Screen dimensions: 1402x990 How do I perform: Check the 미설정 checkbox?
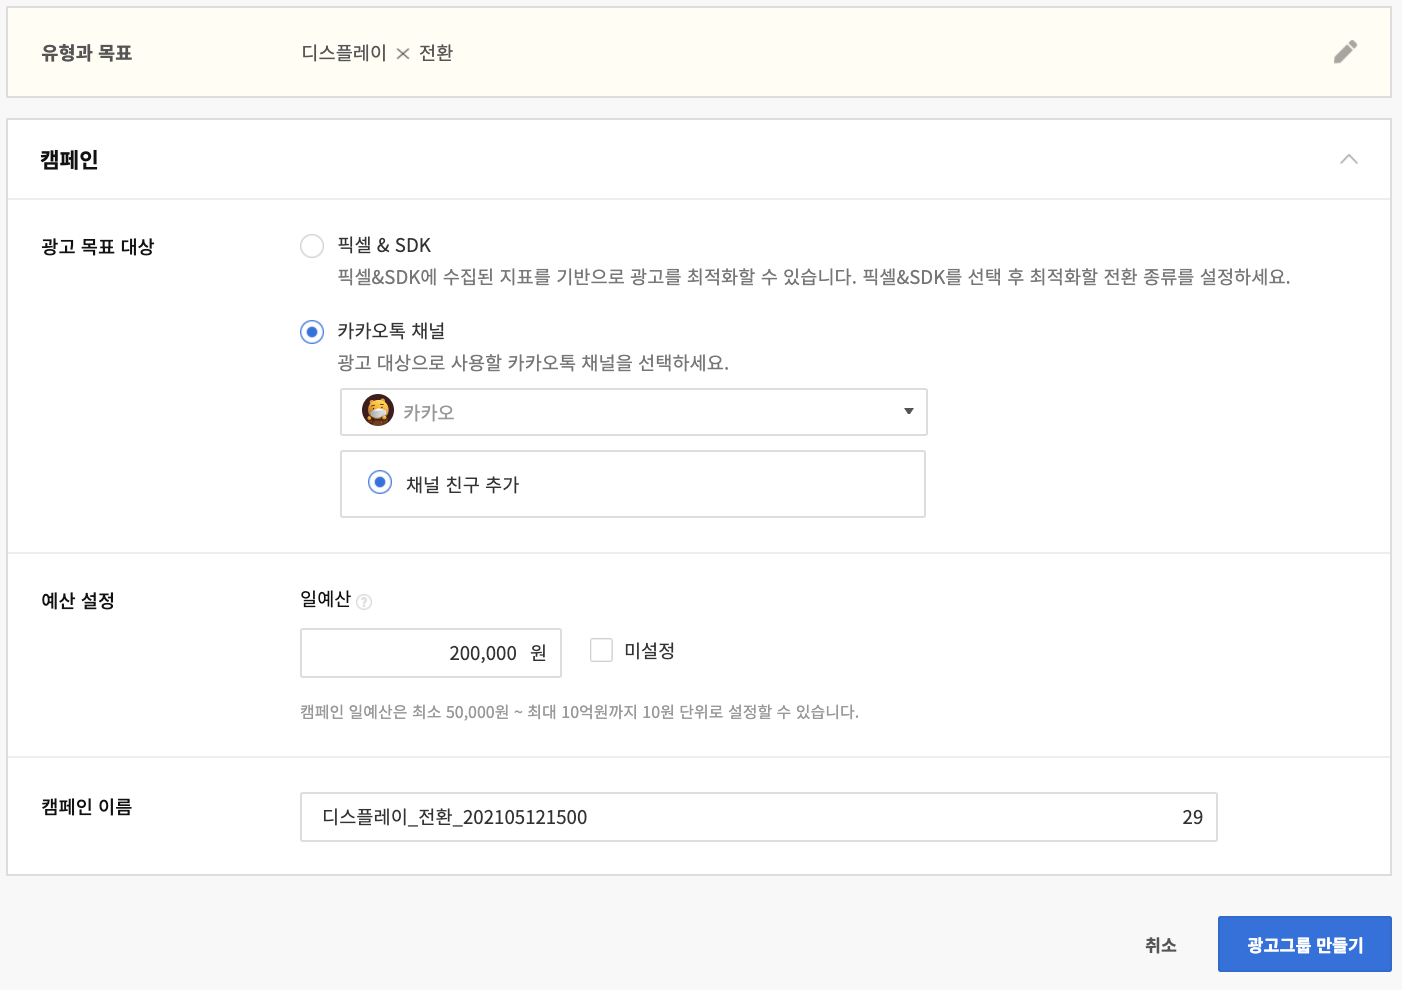pos(601,650)
